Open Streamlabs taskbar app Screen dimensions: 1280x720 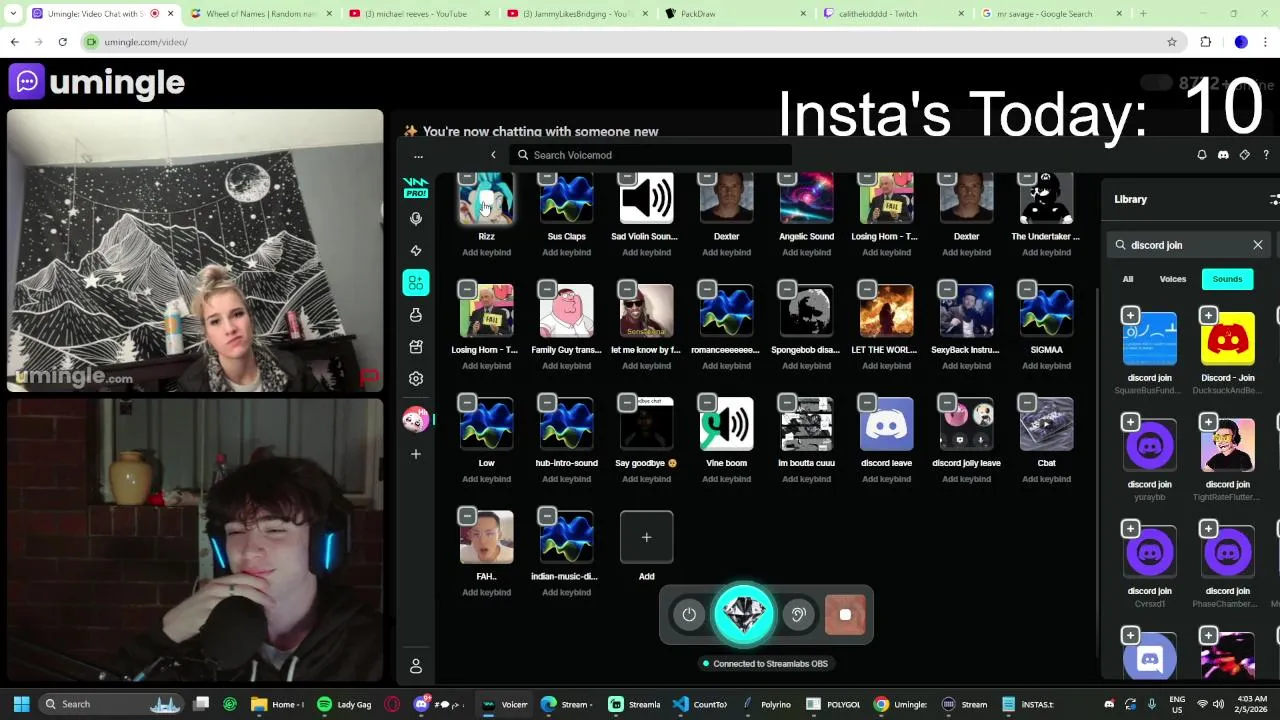click(x=633, y=704)
